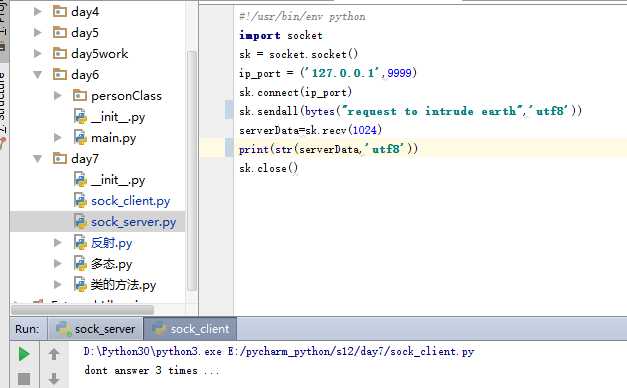Image resolution: width=627 pixels, height=388 pixels.
Task: Open 多态.py from the tree
Action: pyautogui.click(x=112, y=264)
